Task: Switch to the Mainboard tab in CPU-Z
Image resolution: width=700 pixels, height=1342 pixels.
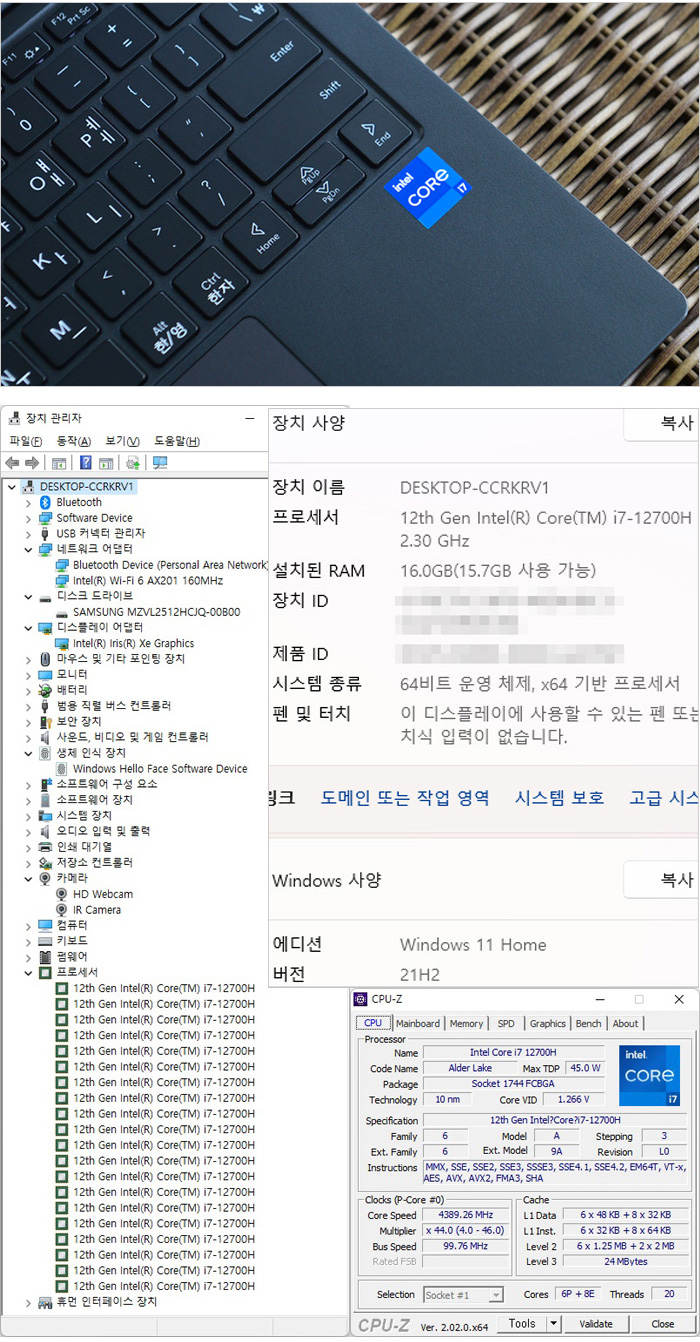Action: point(417,1023)
